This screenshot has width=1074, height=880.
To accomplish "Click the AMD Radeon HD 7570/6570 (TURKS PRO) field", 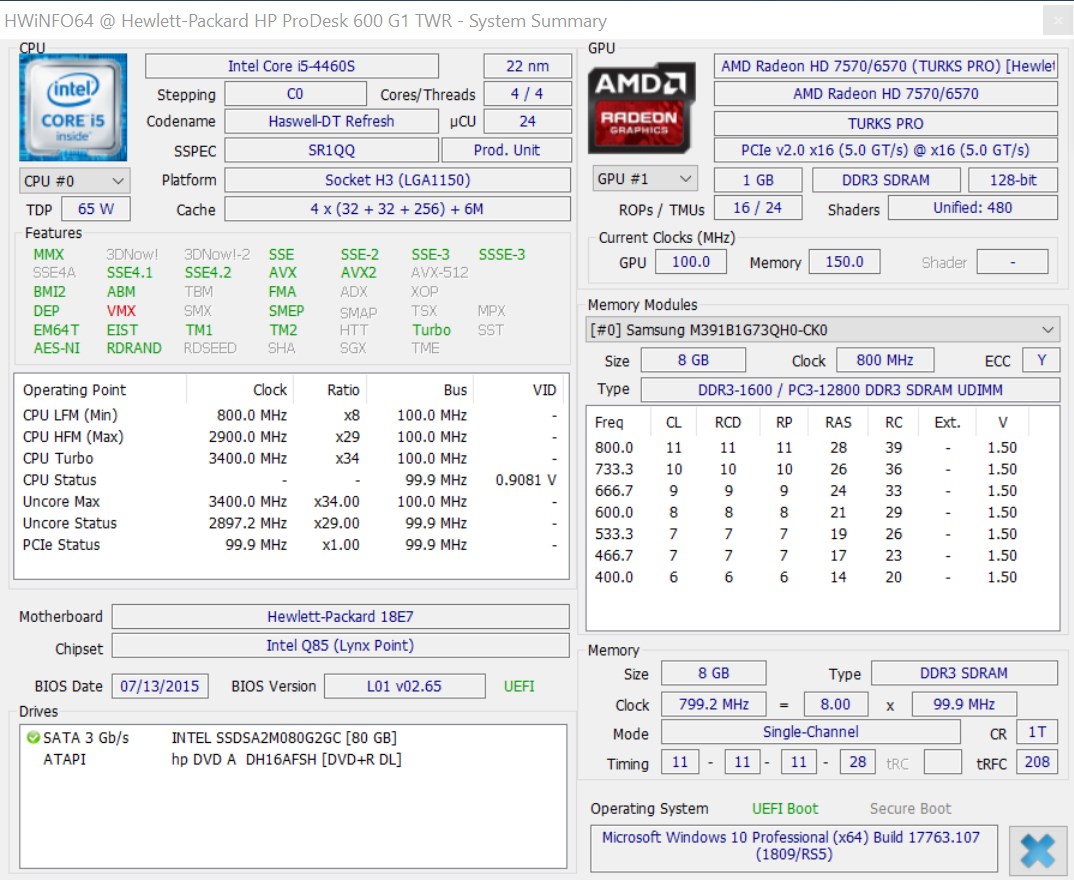I will [886, 66].
